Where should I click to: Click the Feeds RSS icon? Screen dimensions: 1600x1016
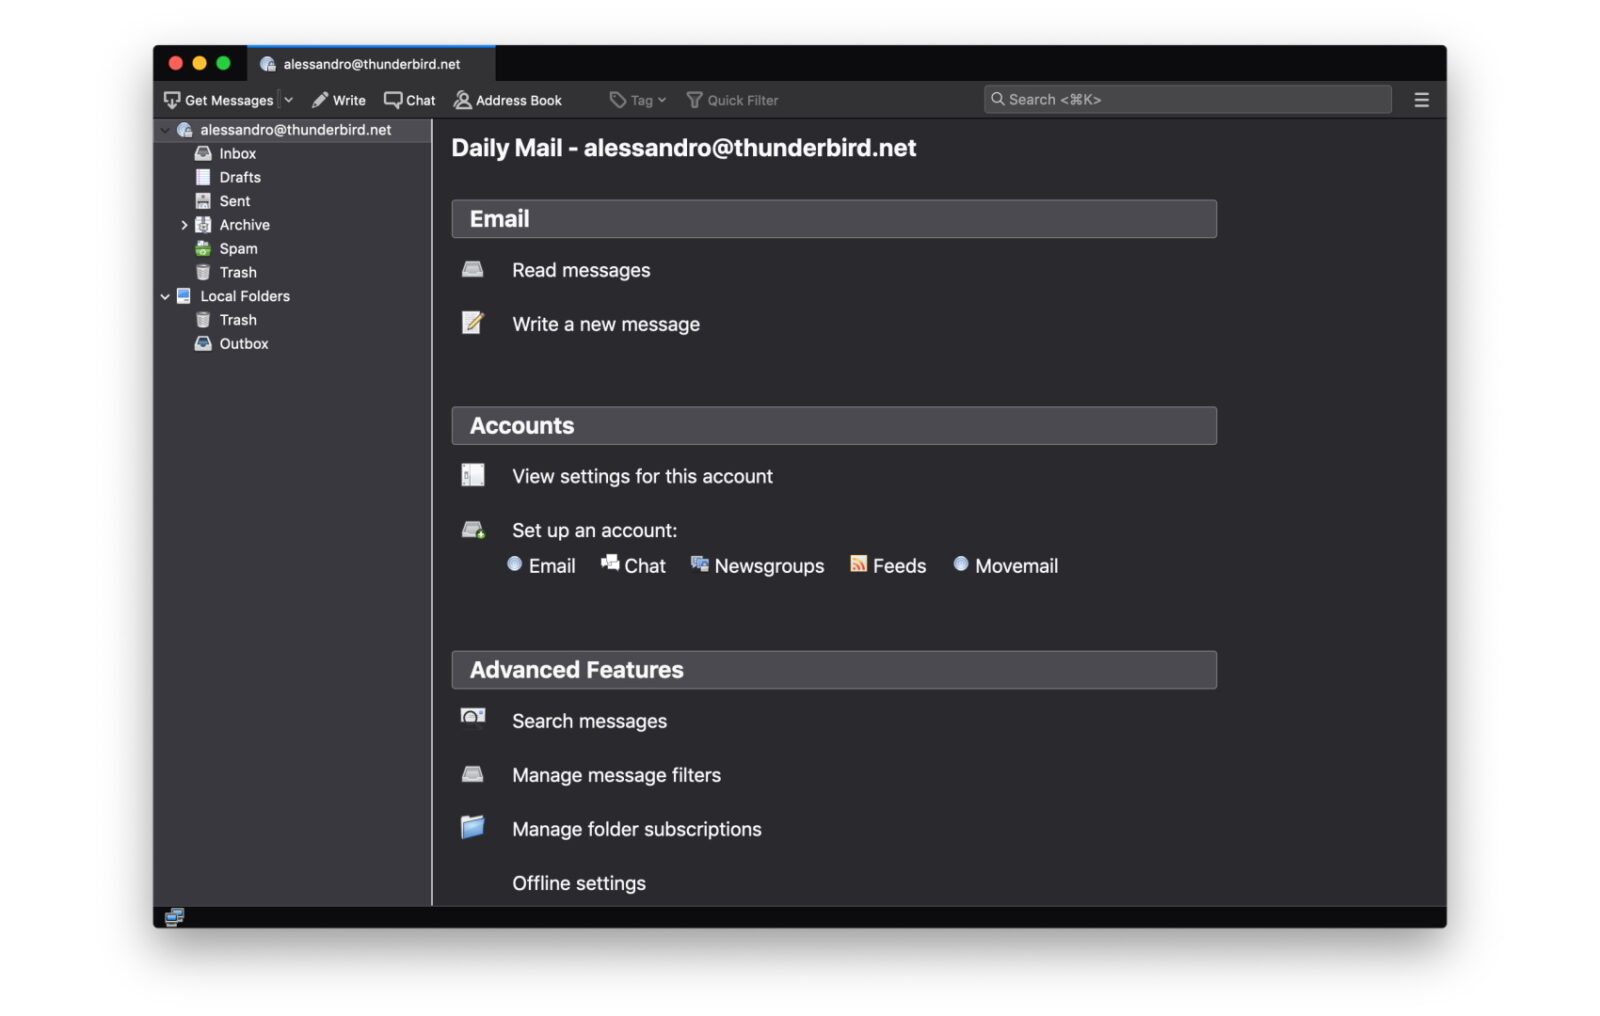click(x=858, y=564)
